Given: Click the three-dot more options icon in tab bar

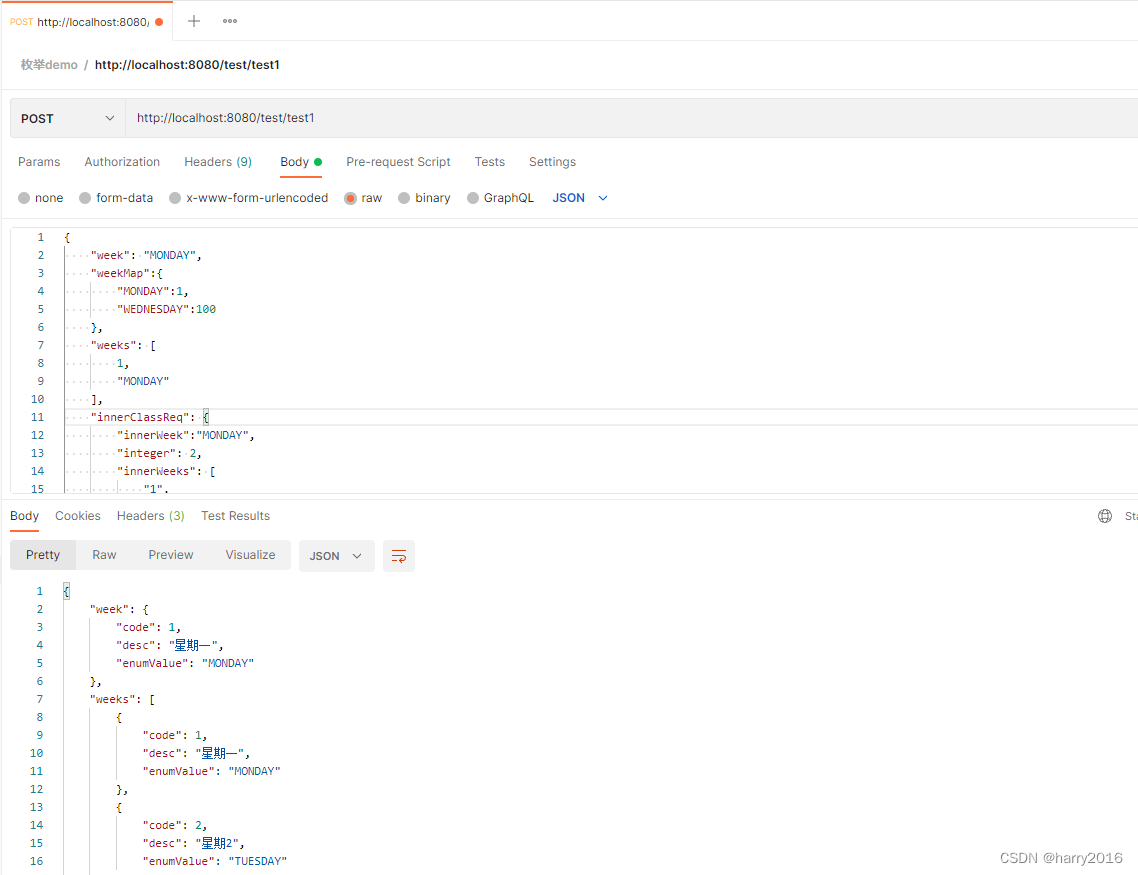Looking at the screenshot, I should tap(229, 20).
